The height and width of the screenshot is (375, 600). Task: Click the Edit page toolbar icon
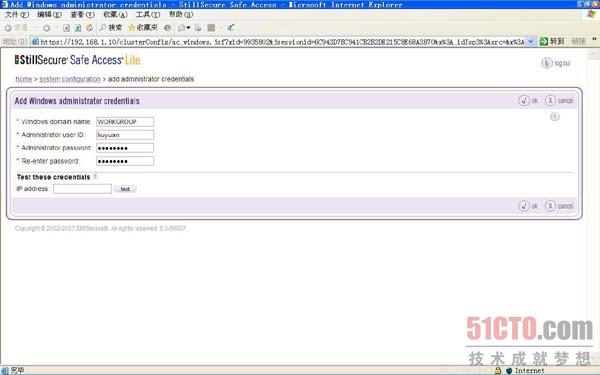pyautogui.click(x=211, y=28)
